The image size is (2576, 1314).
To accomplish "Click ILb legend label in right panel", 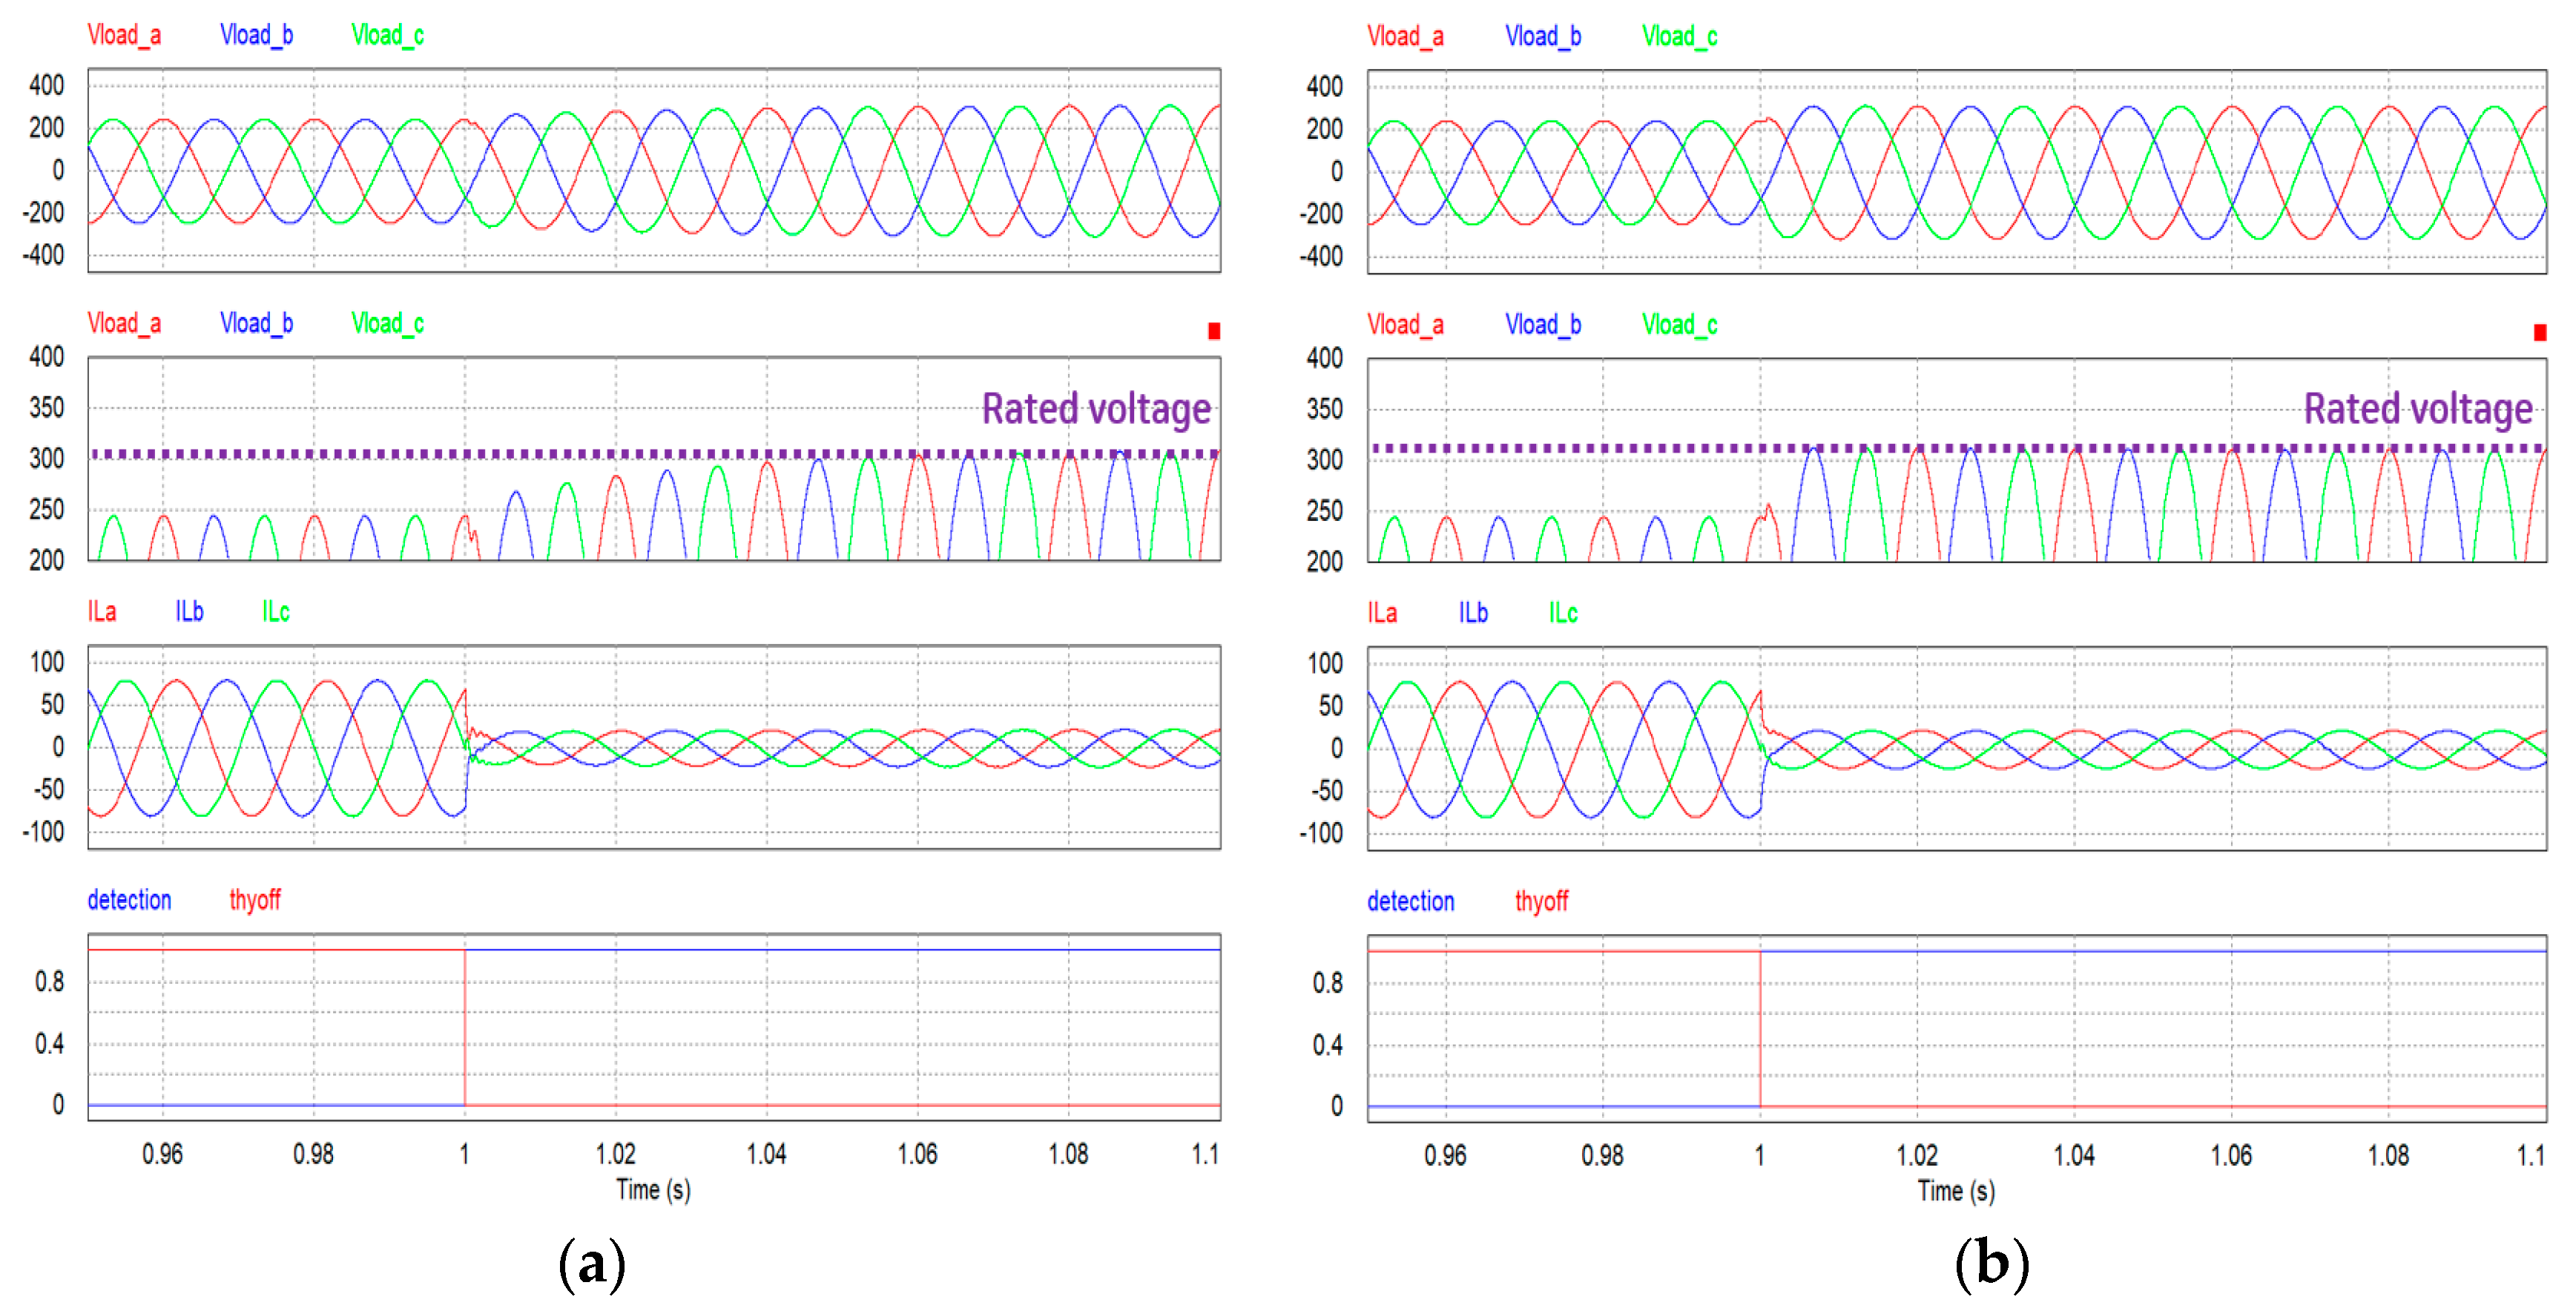I will tap(1472, 613).
